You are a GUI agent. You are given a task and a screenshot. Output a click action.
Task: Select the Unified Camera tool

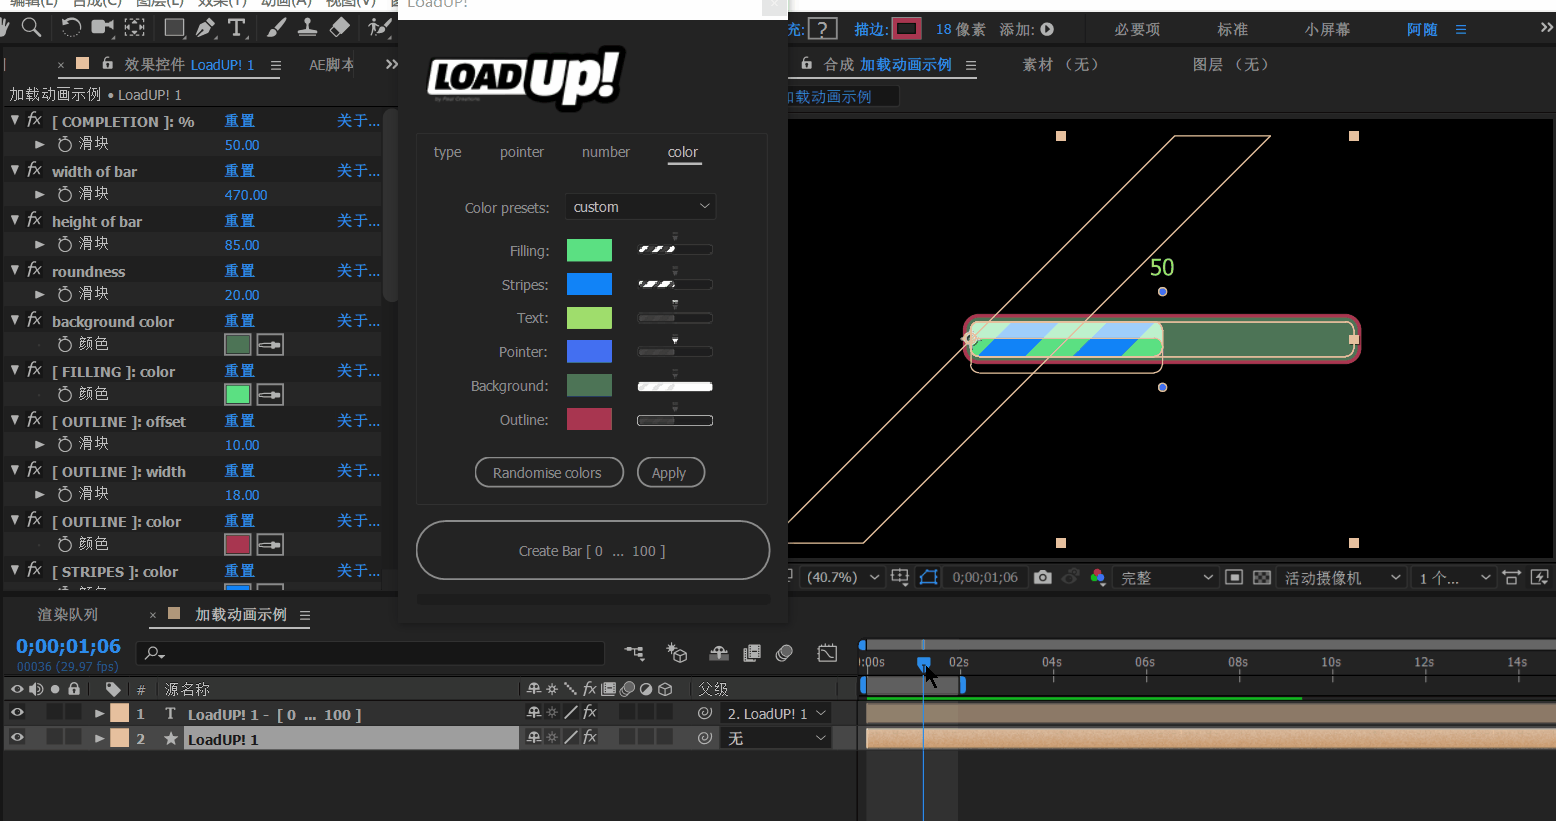click(x=102, y=27)
